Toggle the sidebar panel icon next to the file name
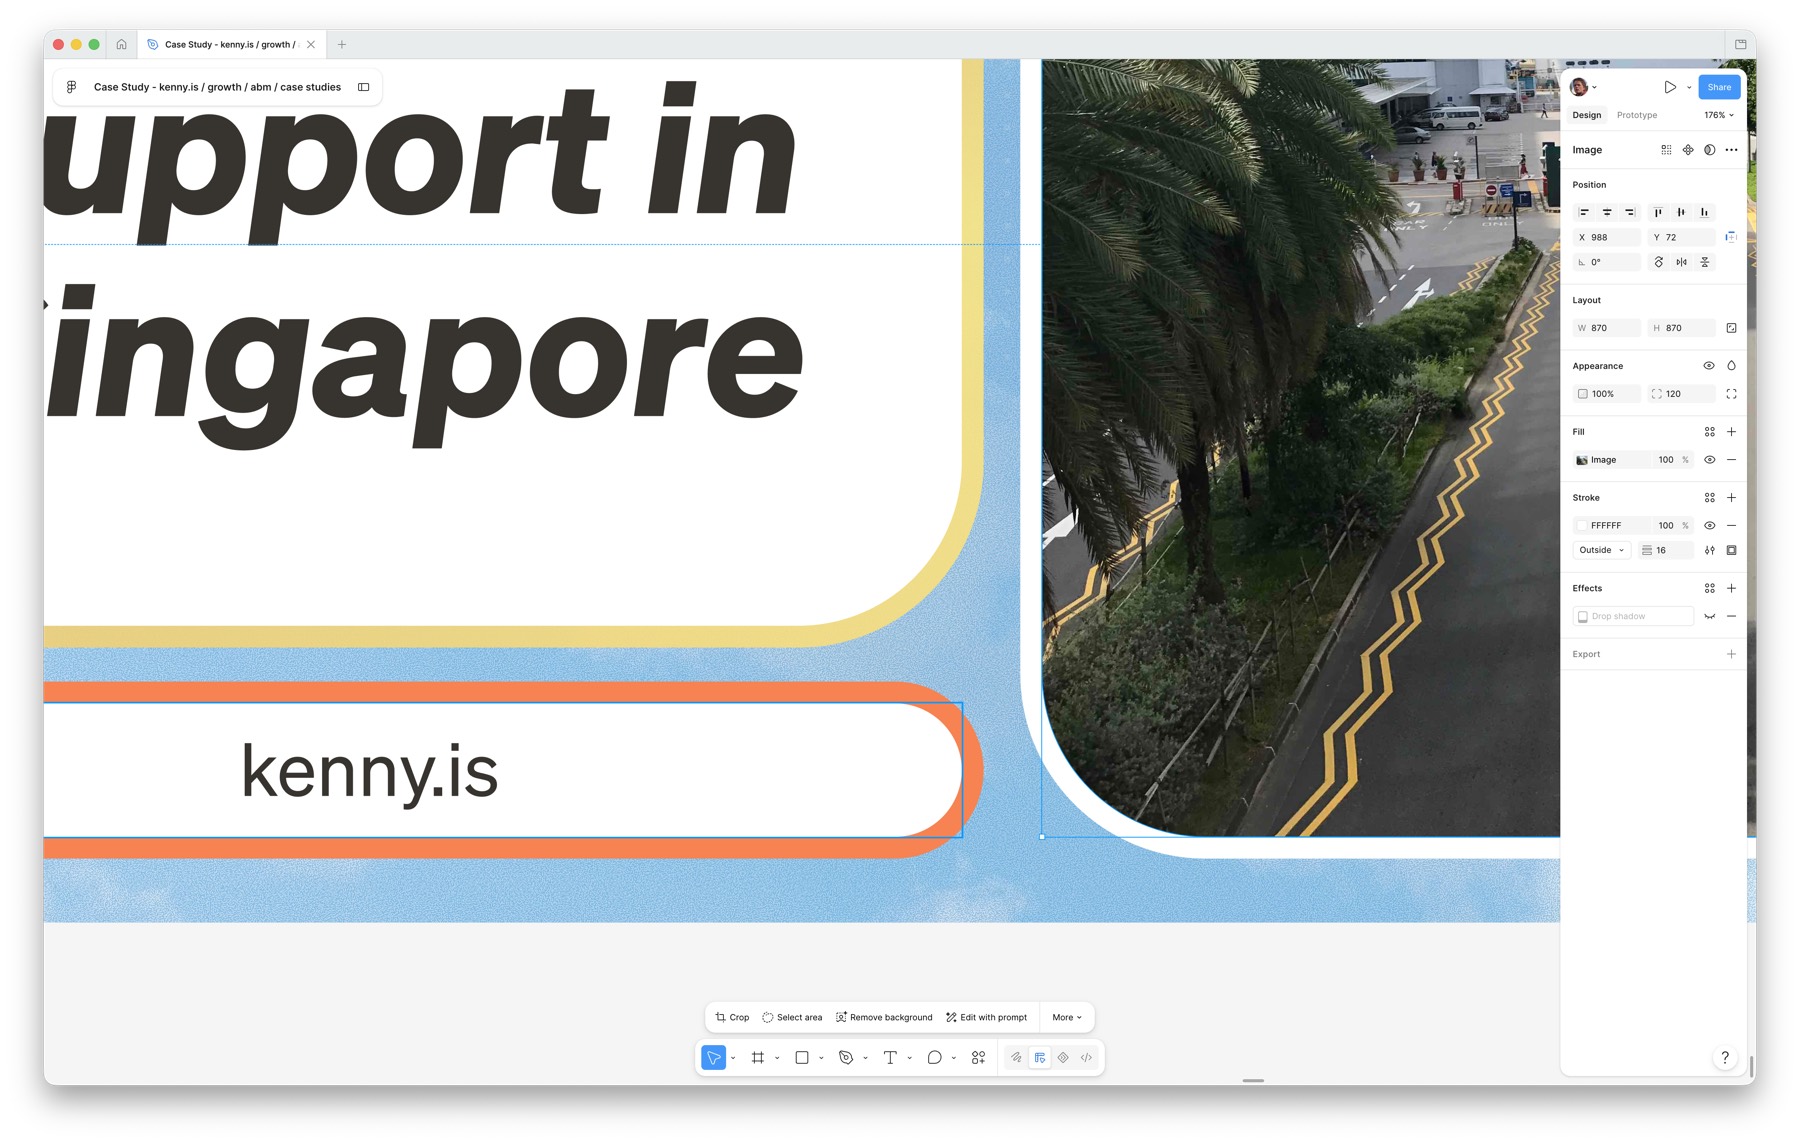1800x1143 pixels. click(x=364, y=87)
